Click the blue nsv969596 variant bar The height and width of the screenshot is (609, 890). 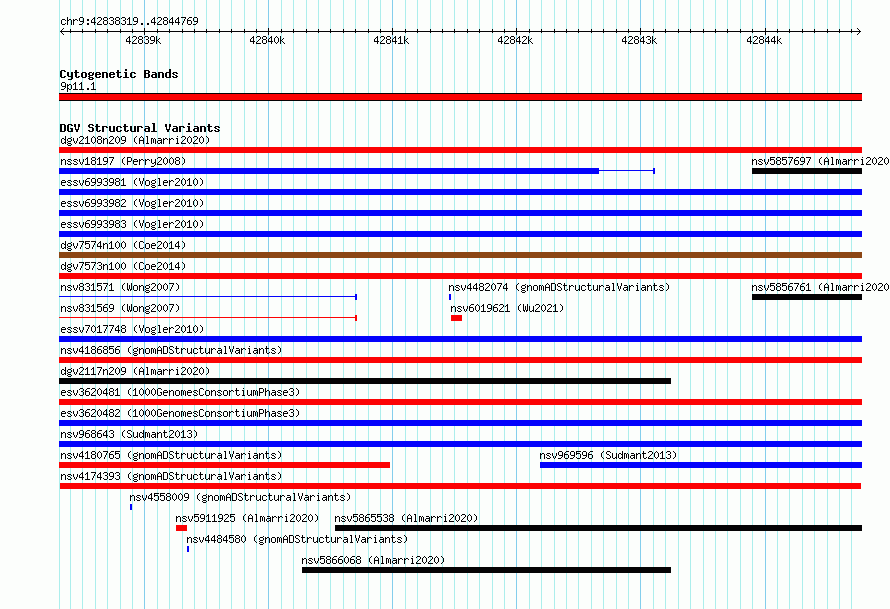(x=701, y=465)
